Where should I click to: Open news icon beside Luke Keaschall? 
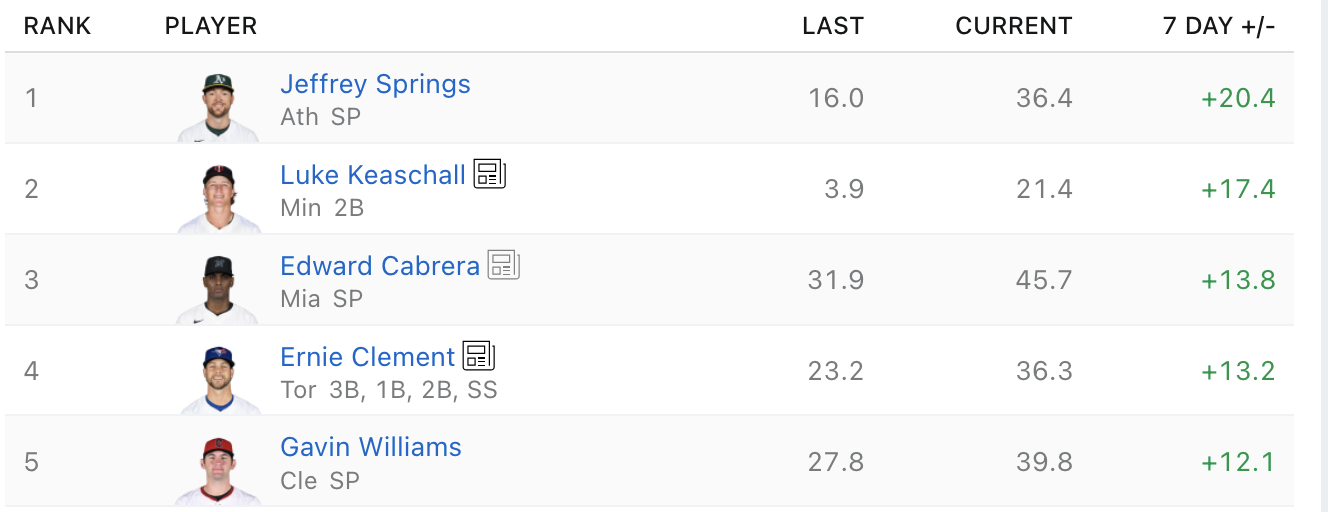(x=490, y=174)
